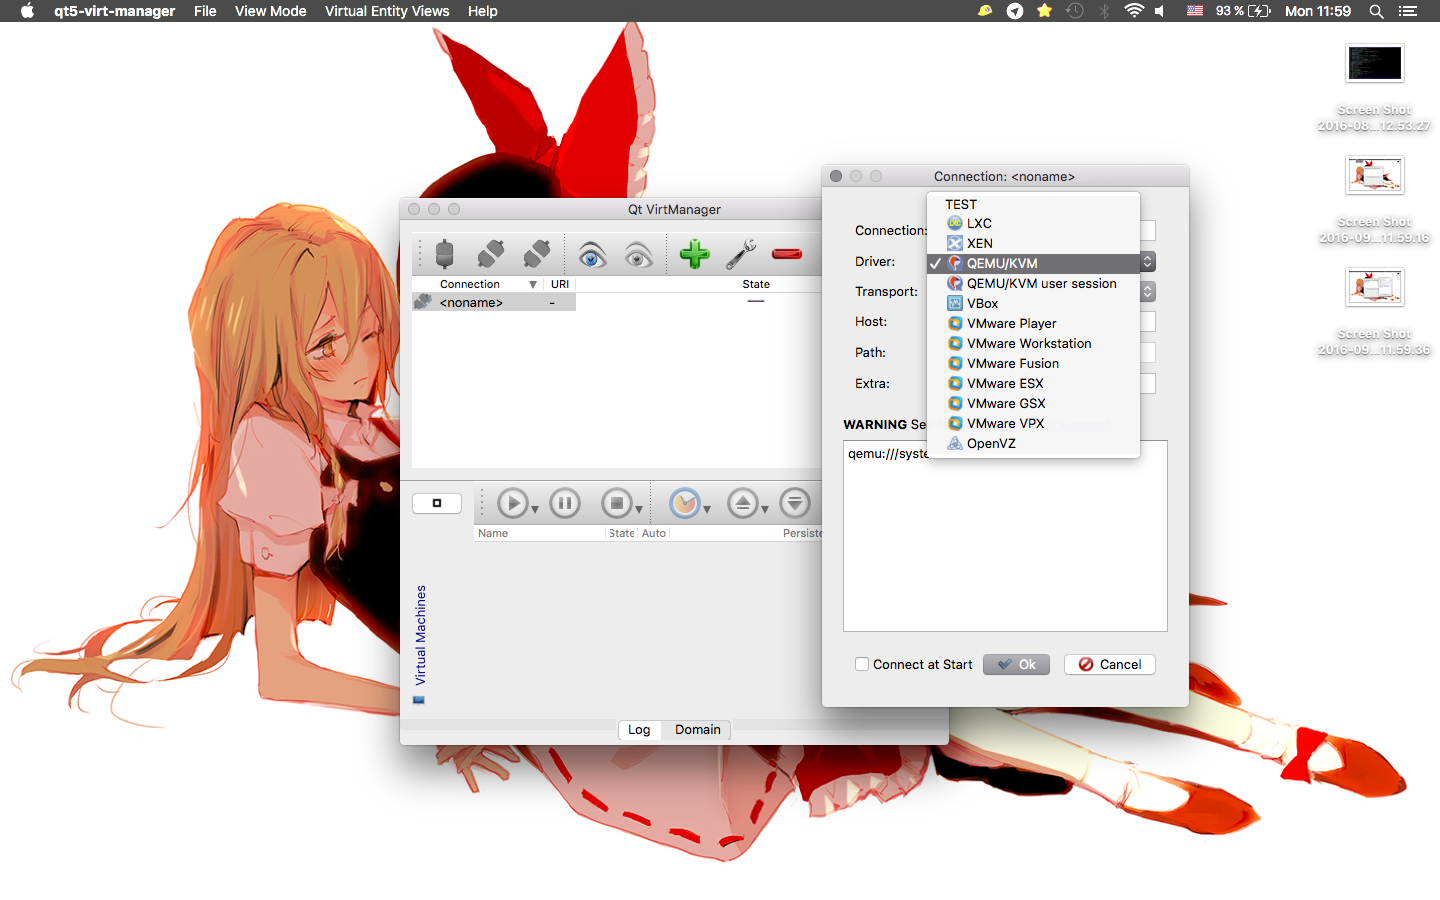The image size is (1440, 900).
Task: Click the small square button left of VM toolbar
Action: 437,503
